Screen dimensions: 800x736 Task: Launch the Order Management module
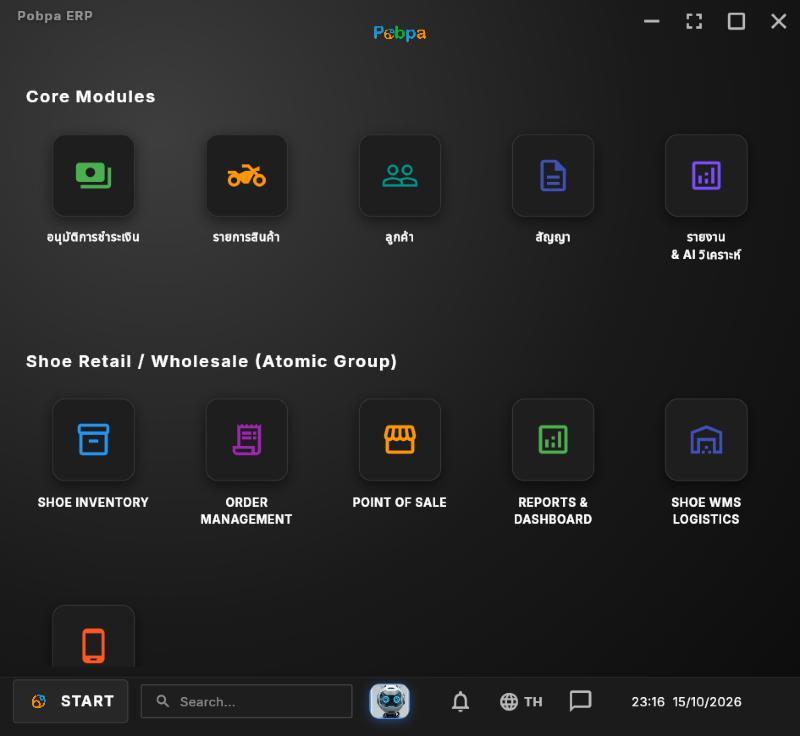(246, 440)
